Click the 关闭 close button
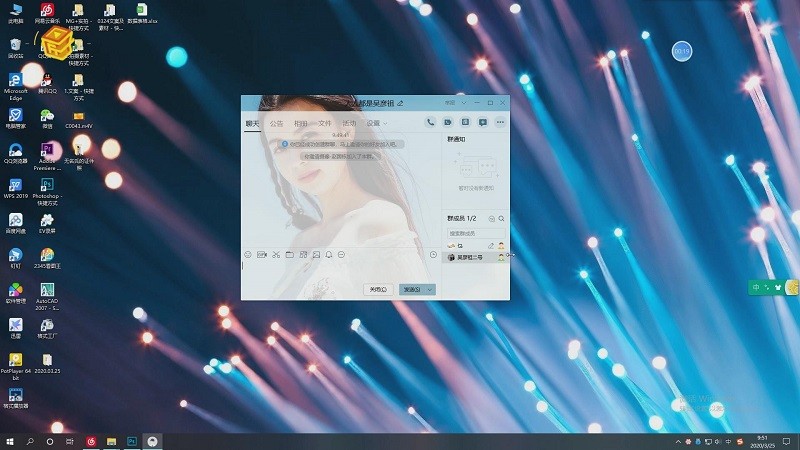 pyautogui.click(x=378, y=289)
